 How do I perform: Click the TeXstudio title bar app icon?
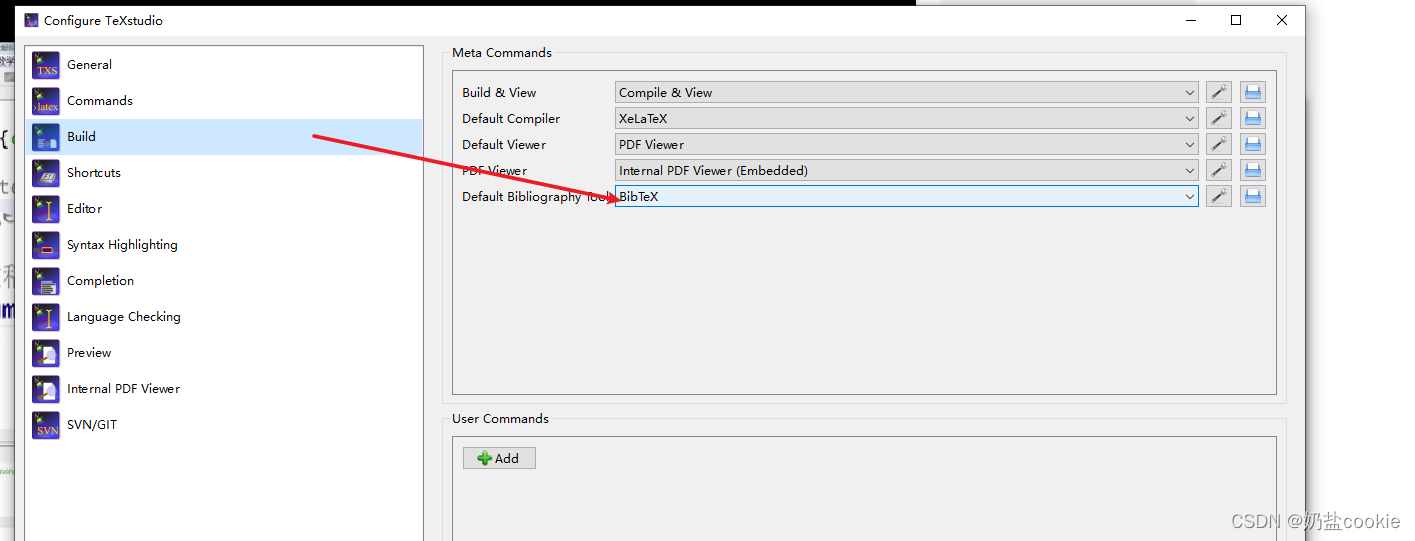click(32, 20)
